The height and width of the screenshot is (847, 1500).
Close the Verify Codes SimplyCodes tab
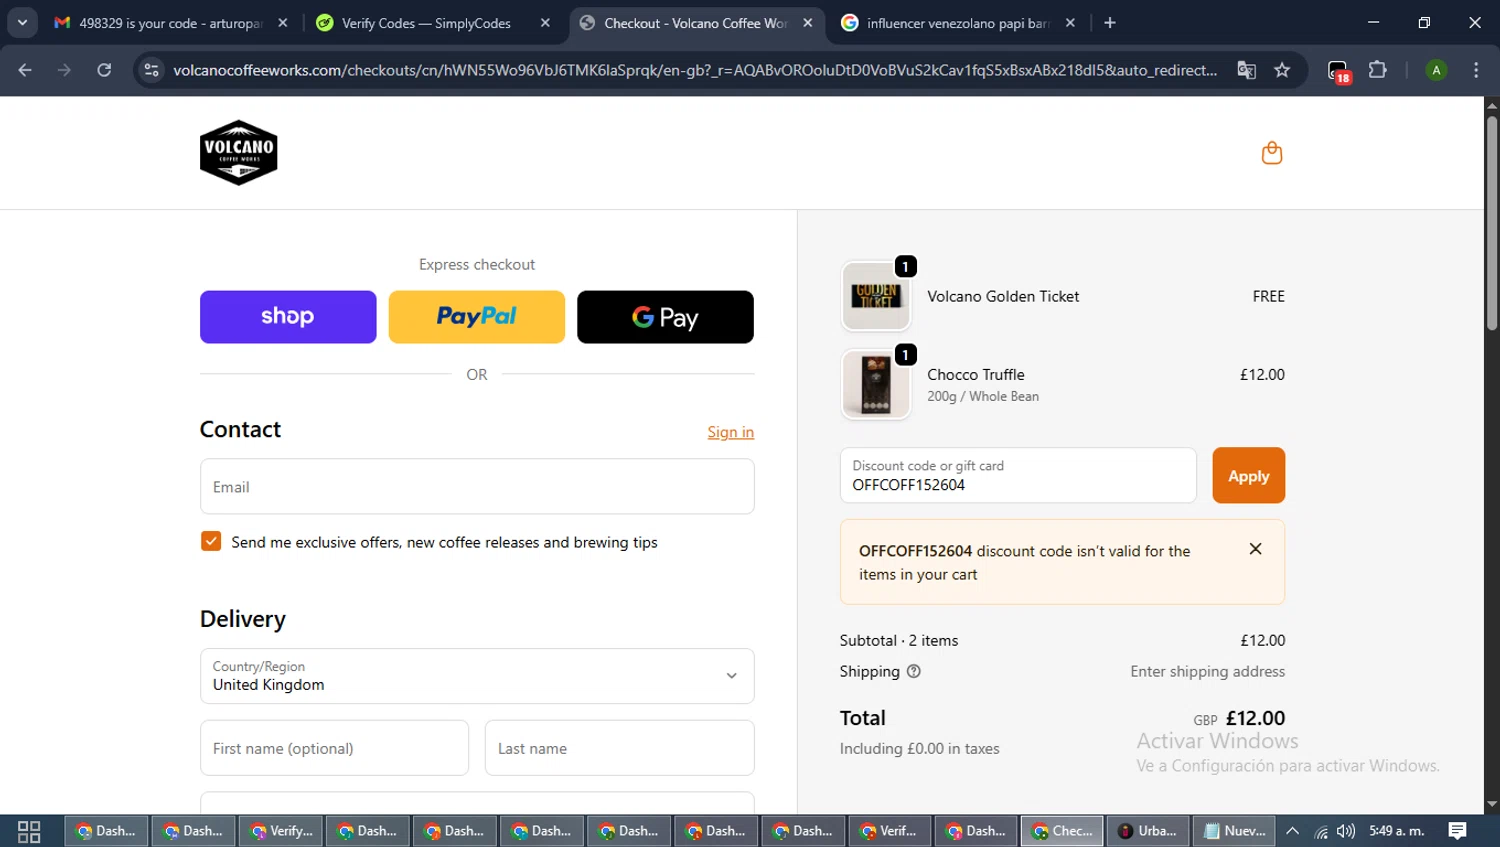[x=545, y=23]
